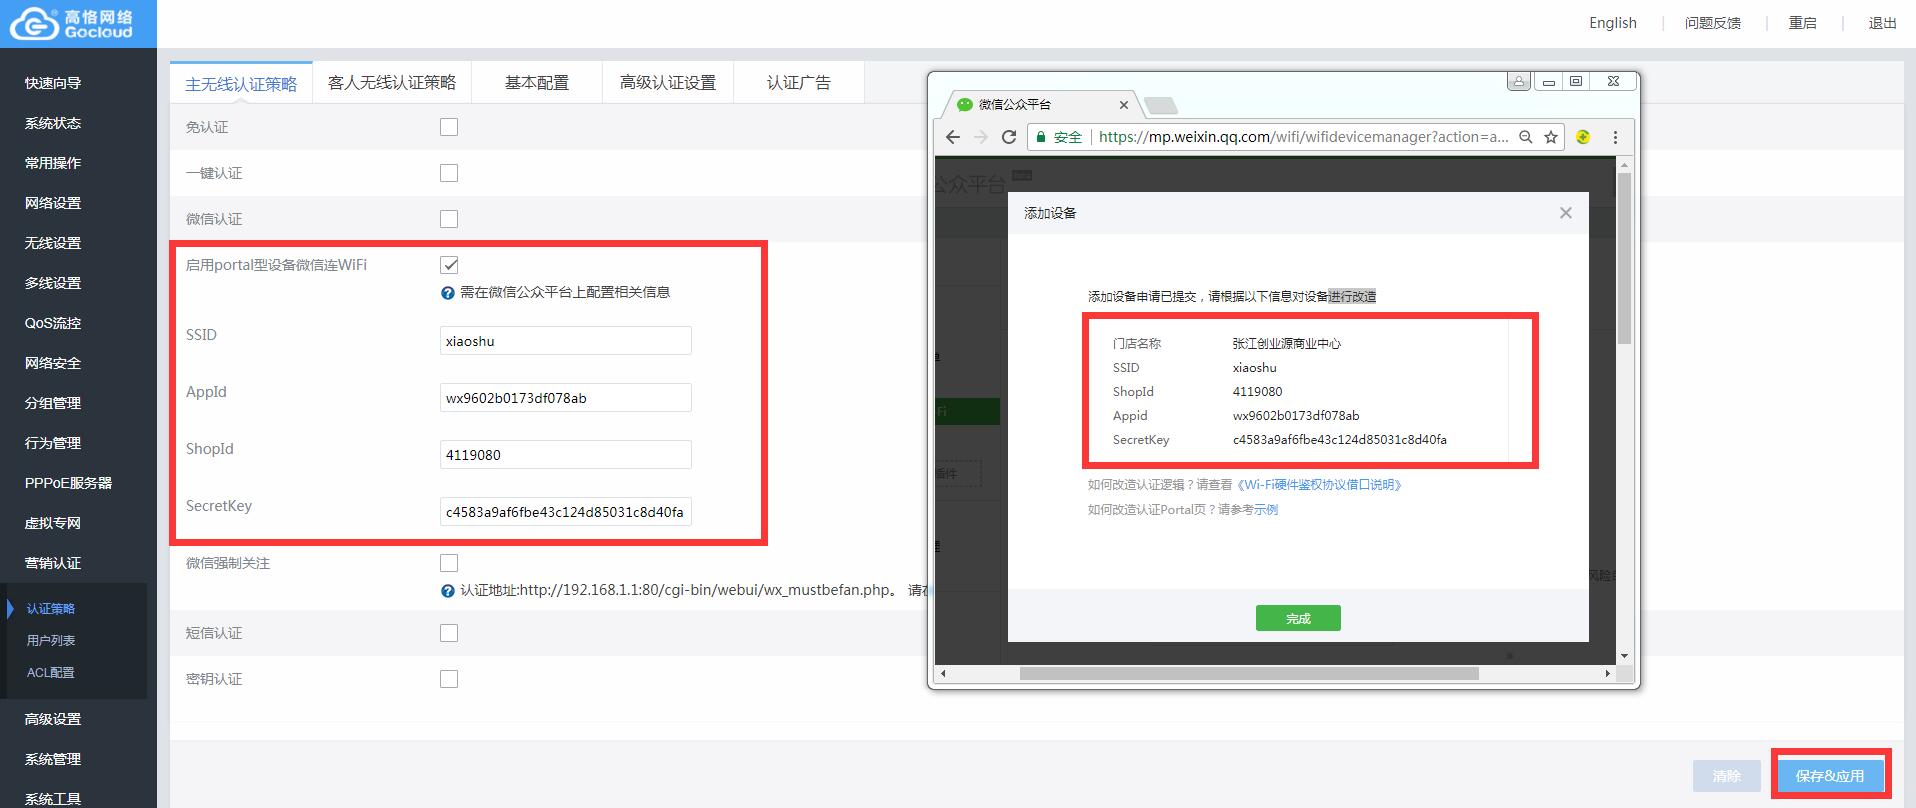Select 认证策略 submenu item
The image size is (1916, 808).
tap(51, 609)
